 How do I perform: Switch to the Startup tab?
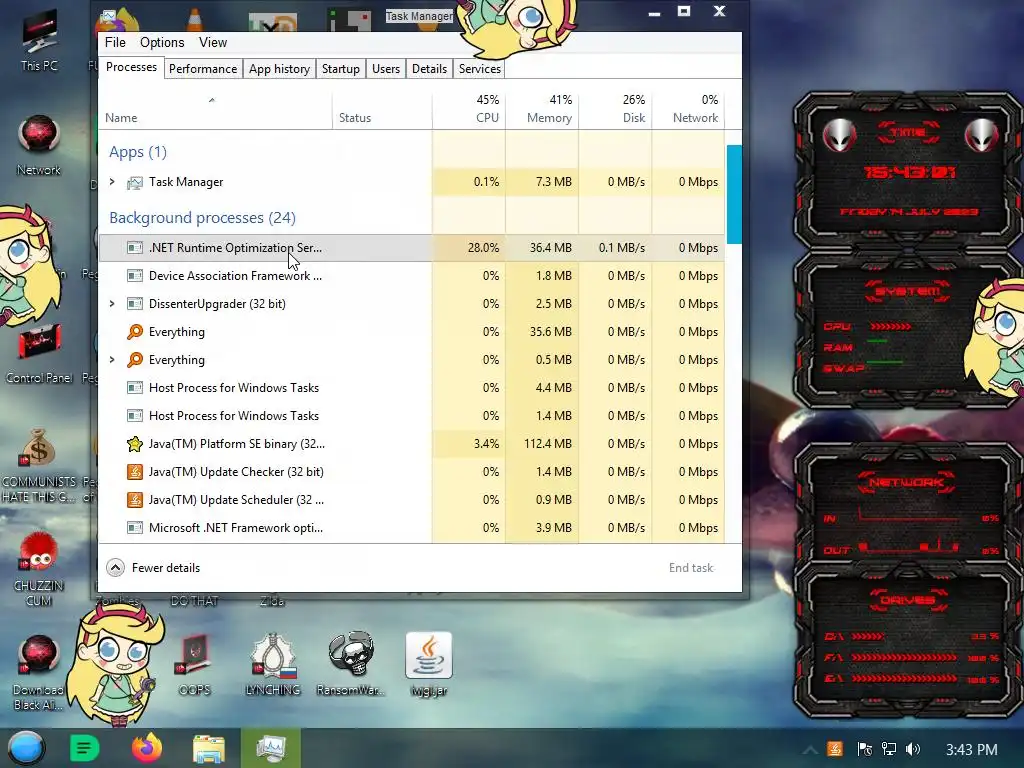click(x=341, y=69)
